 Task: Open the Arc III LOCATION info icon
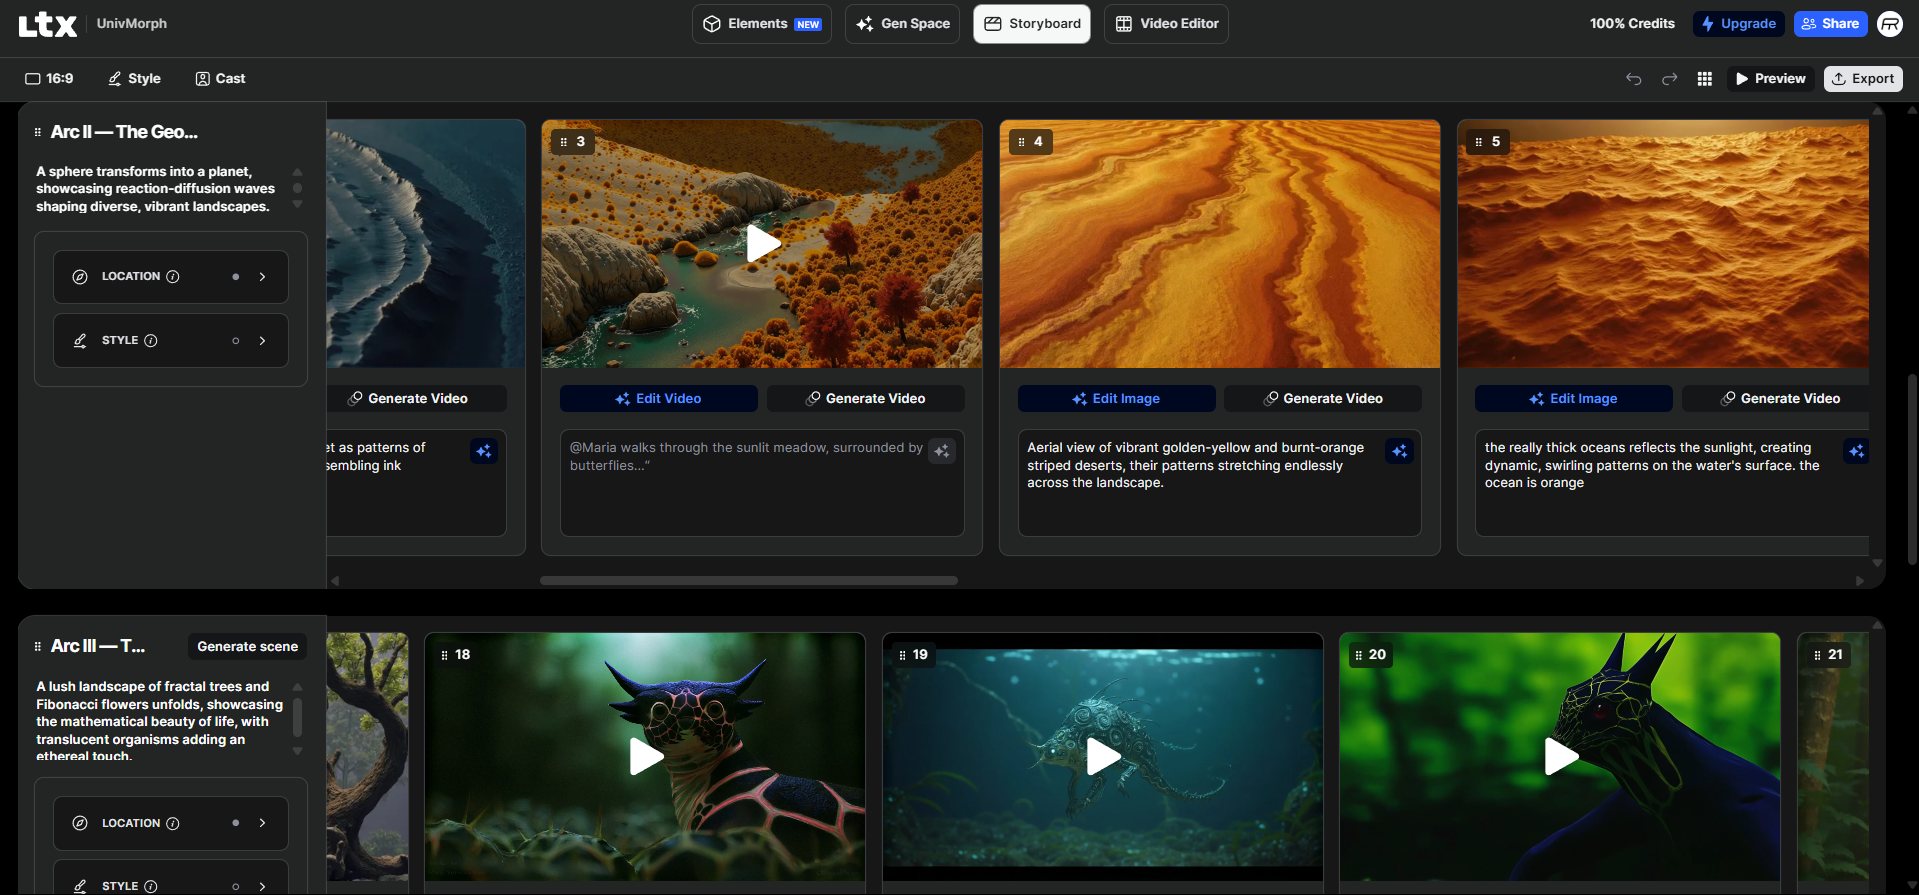coord(173,823)
